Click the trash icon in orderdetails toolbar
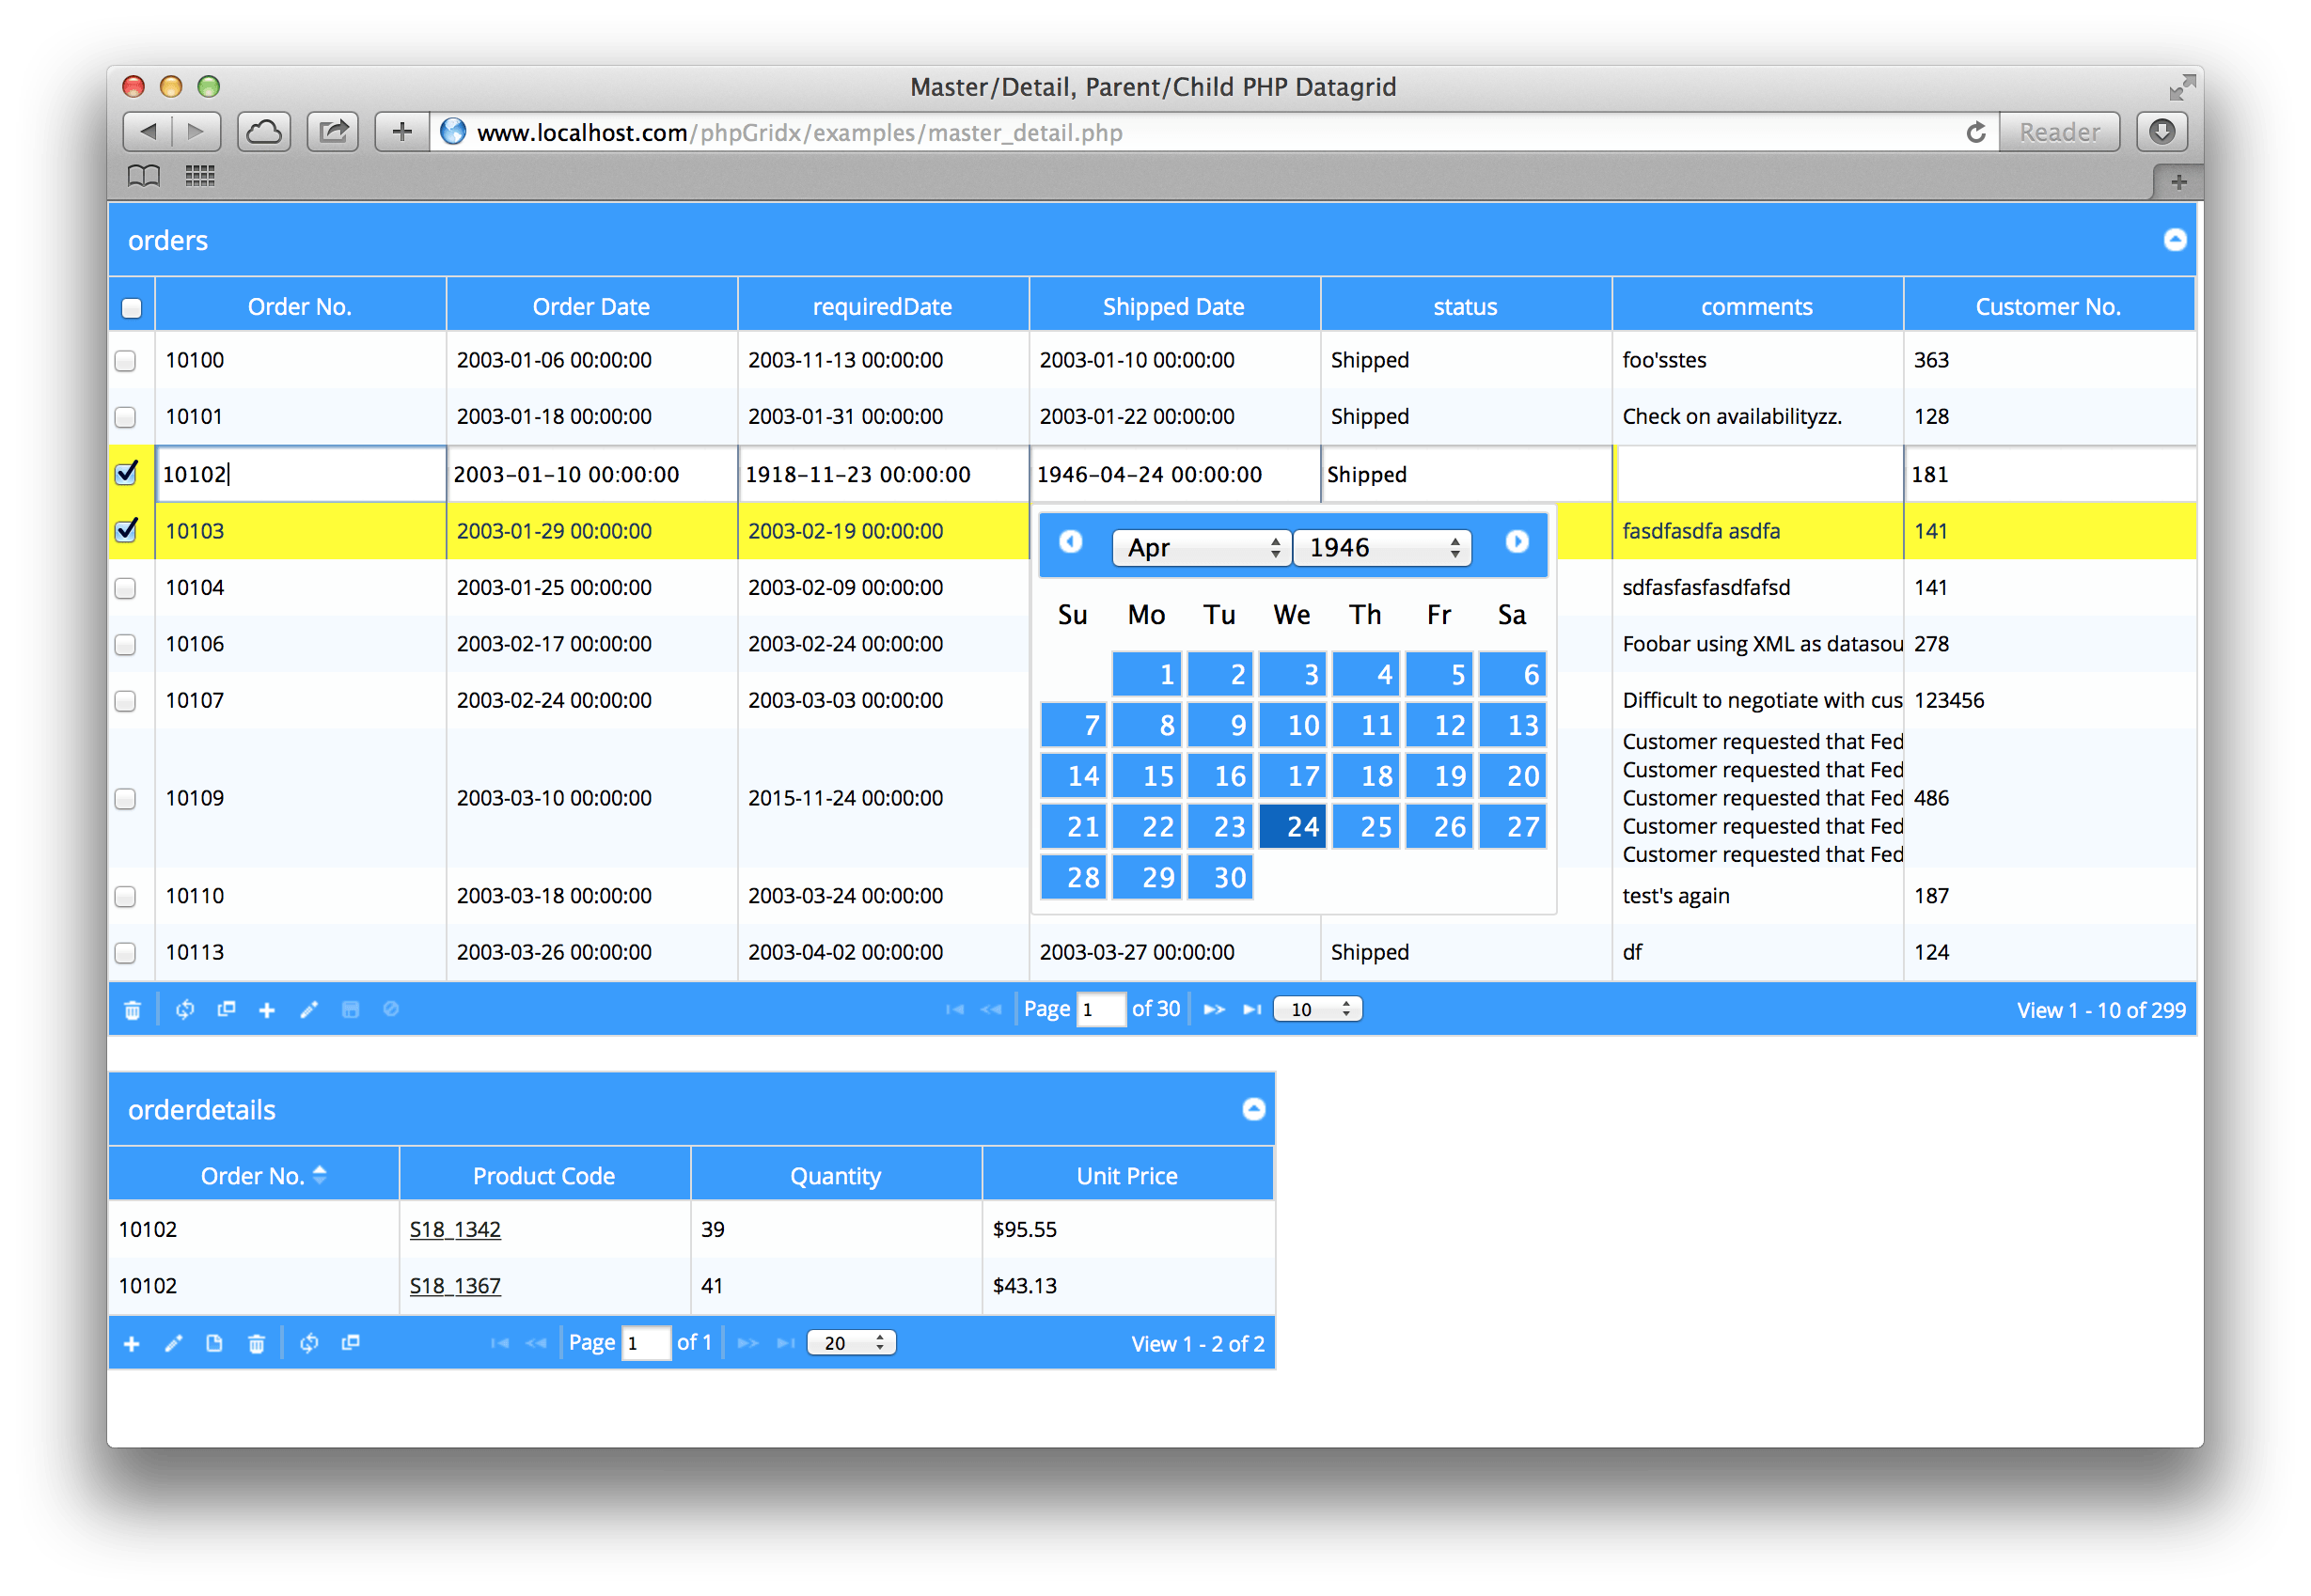Viewport: 2311px width, 1596px height. pos(256,1343)
